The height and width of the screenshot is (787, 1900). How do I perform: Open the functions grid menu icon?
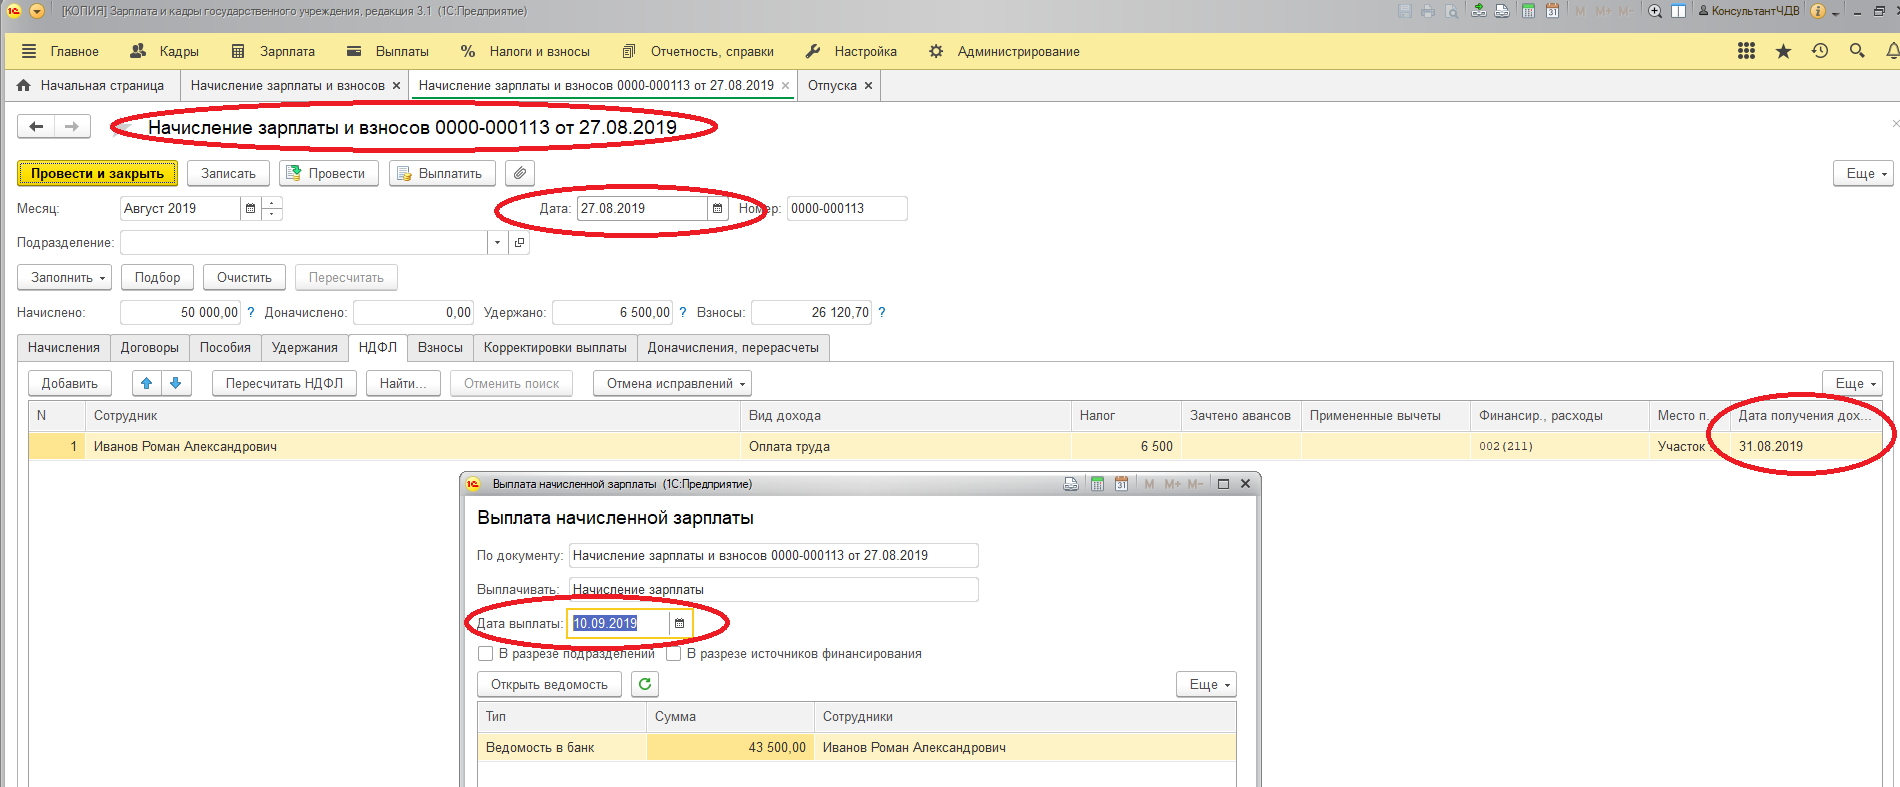tap(1746, 51)
